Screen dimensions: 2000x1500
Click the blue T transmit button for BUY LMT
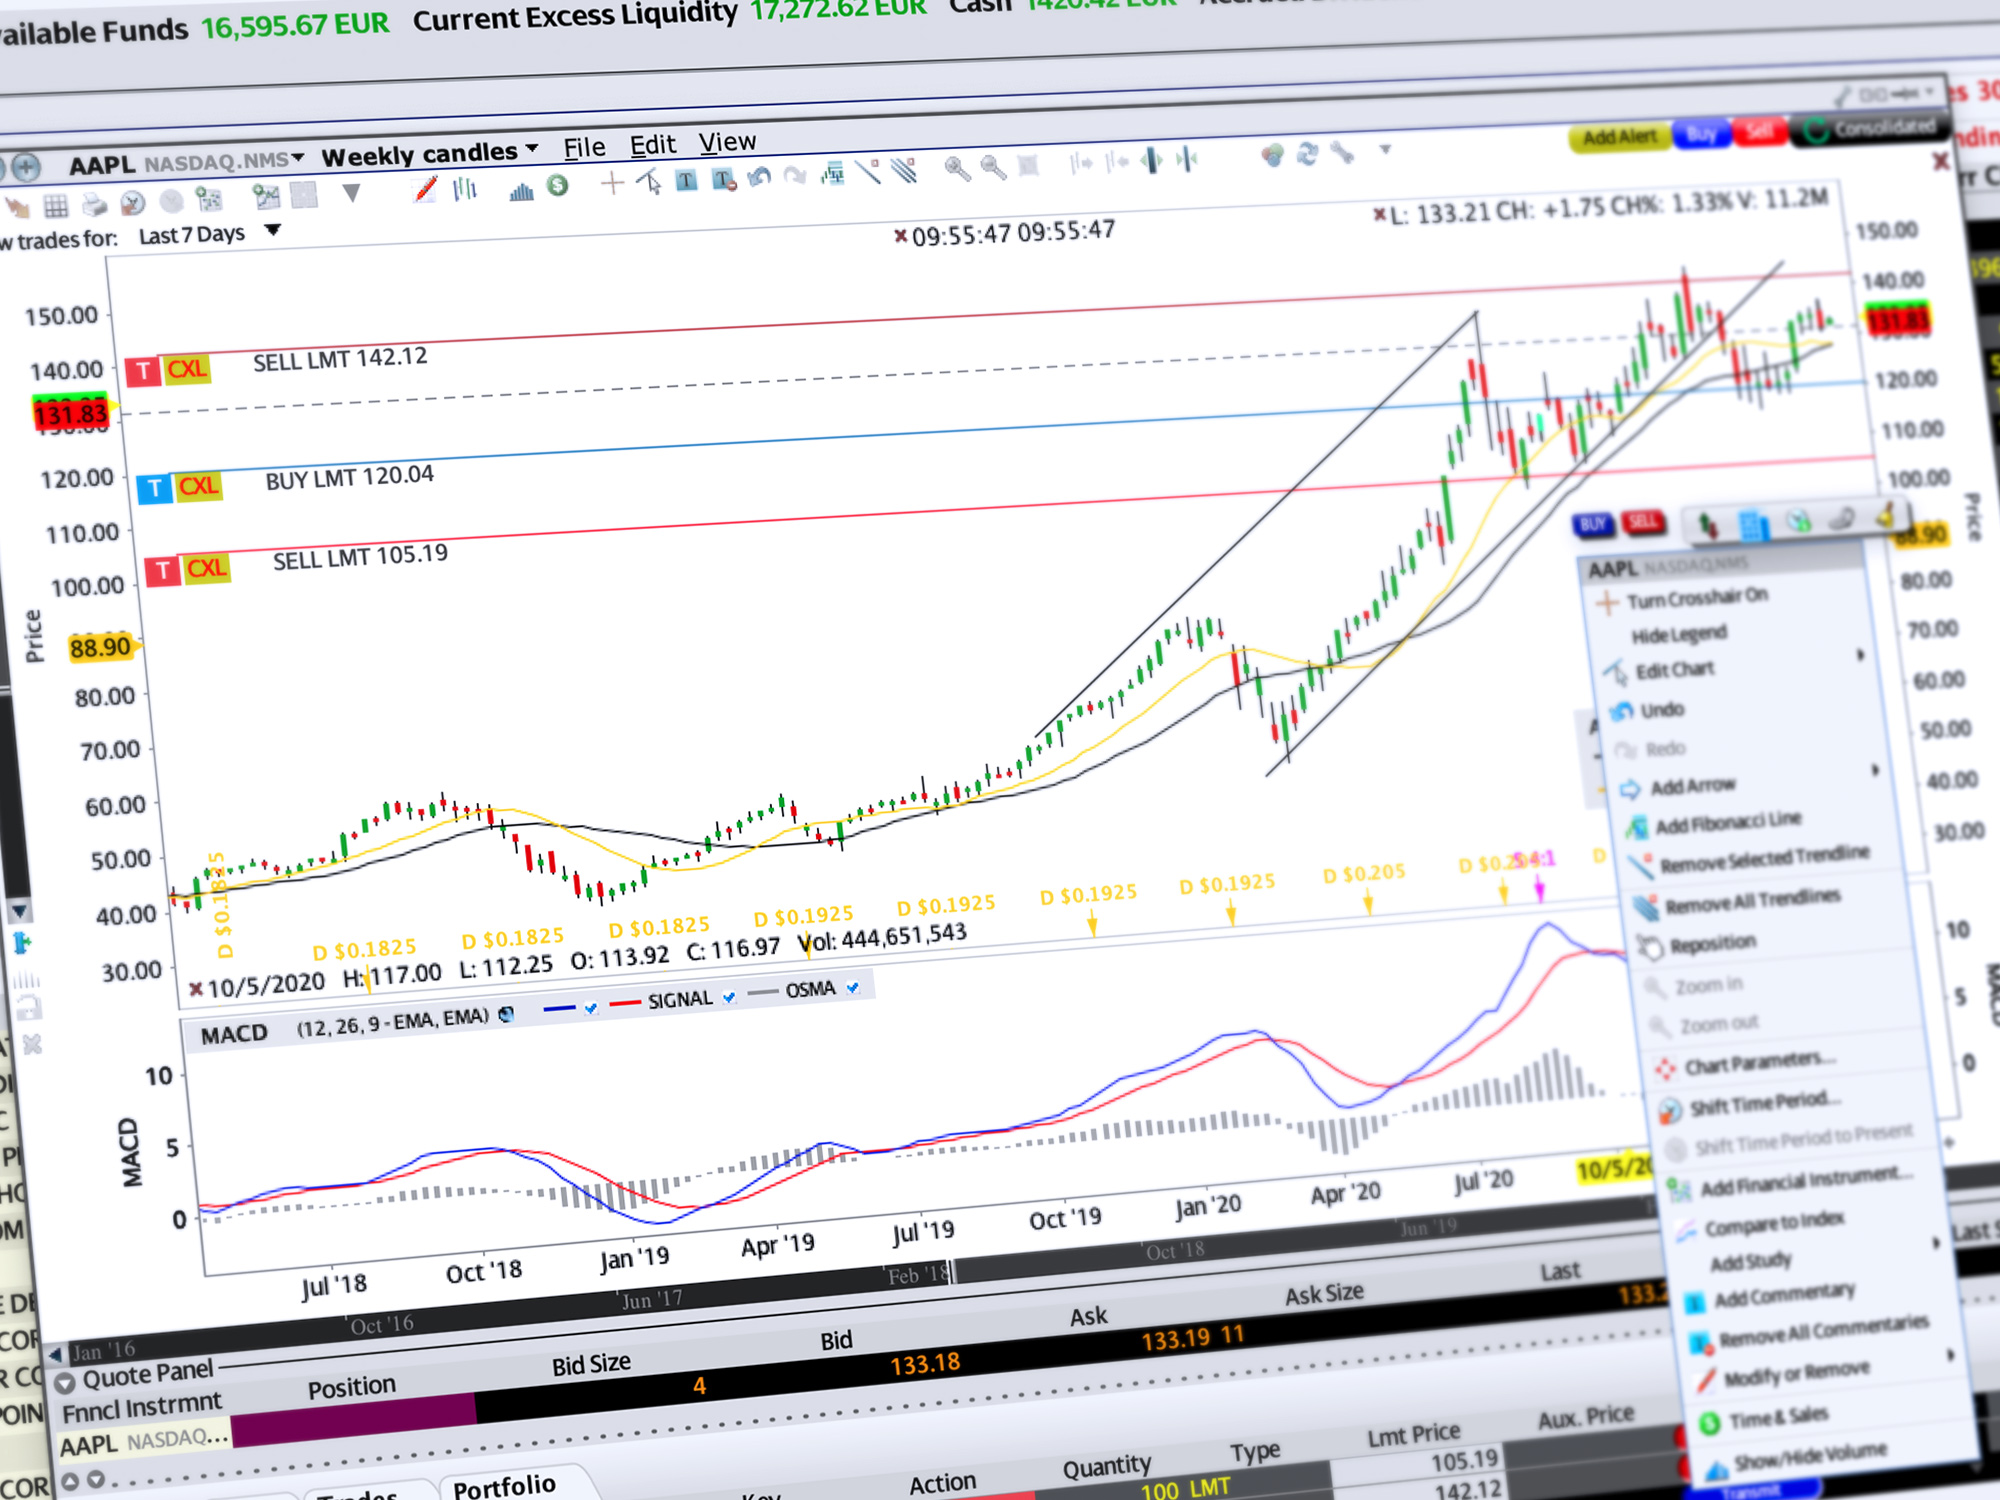(x=154, y=489)
